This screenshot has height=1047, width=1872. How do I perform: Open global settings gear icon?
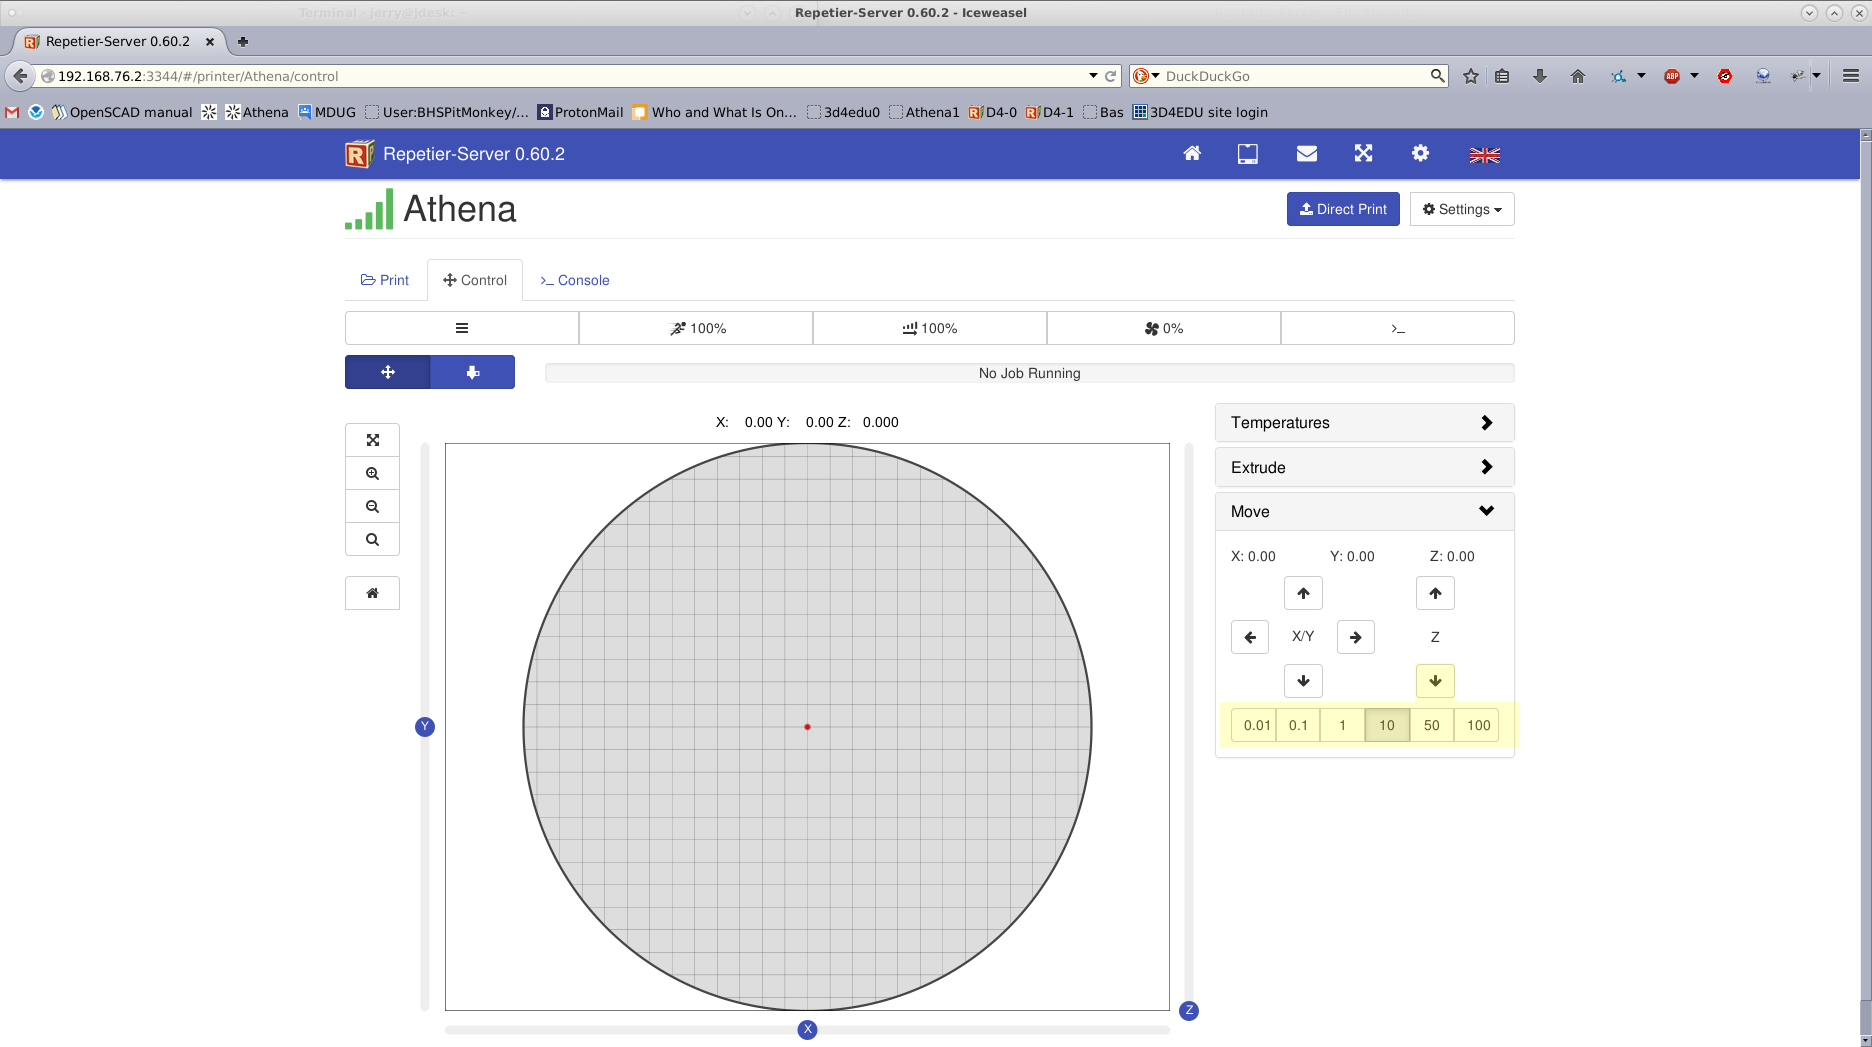(1420, 154)
